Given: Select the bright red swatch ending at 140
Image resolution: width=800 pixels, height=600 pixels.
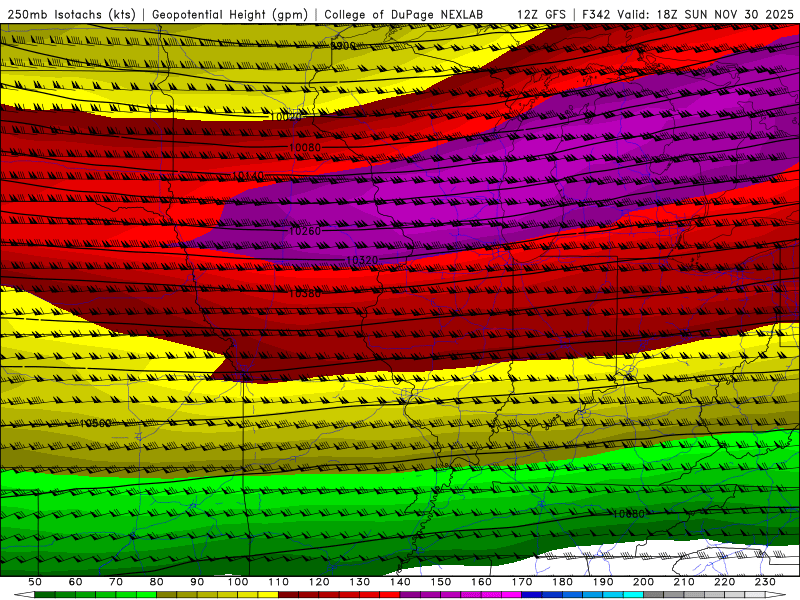Looking at the screenshot, I should 390,595.
